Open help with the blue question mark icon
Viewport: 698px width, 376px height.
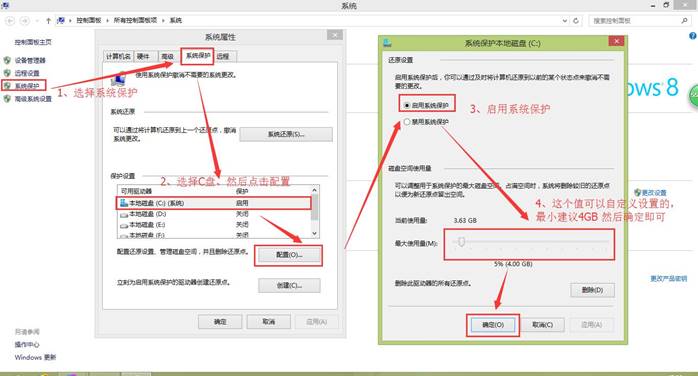(x=693, y=36)
